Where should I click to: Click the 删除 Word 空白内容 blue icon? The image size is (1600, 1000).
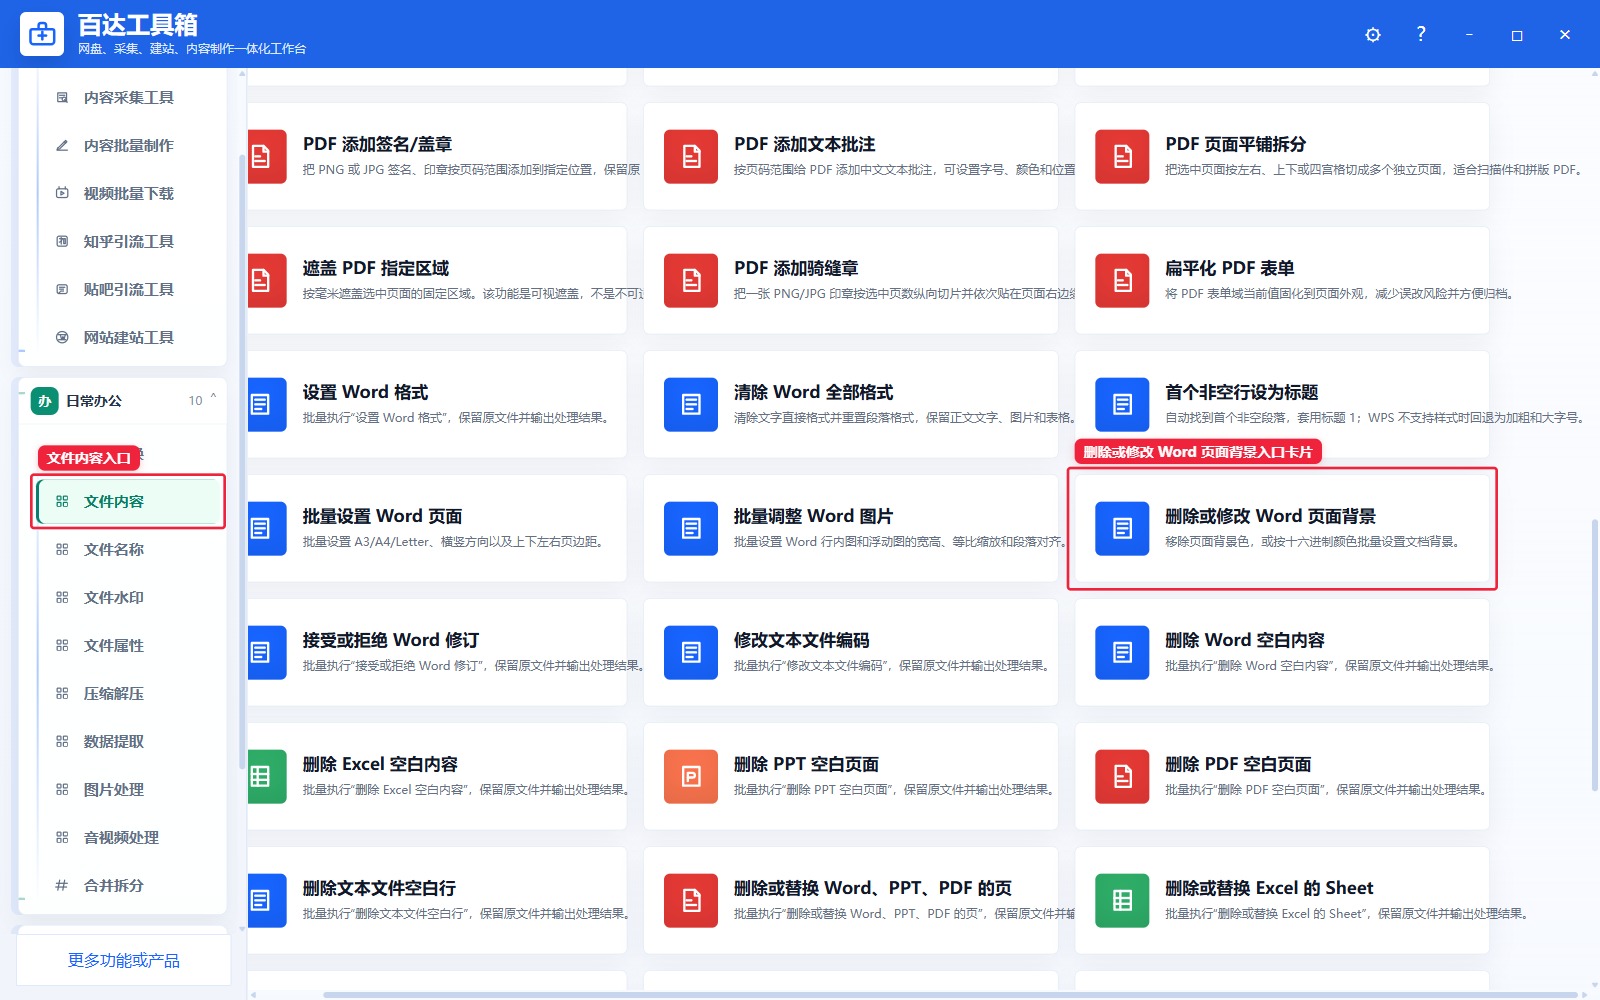click(x=1122, y=652)
